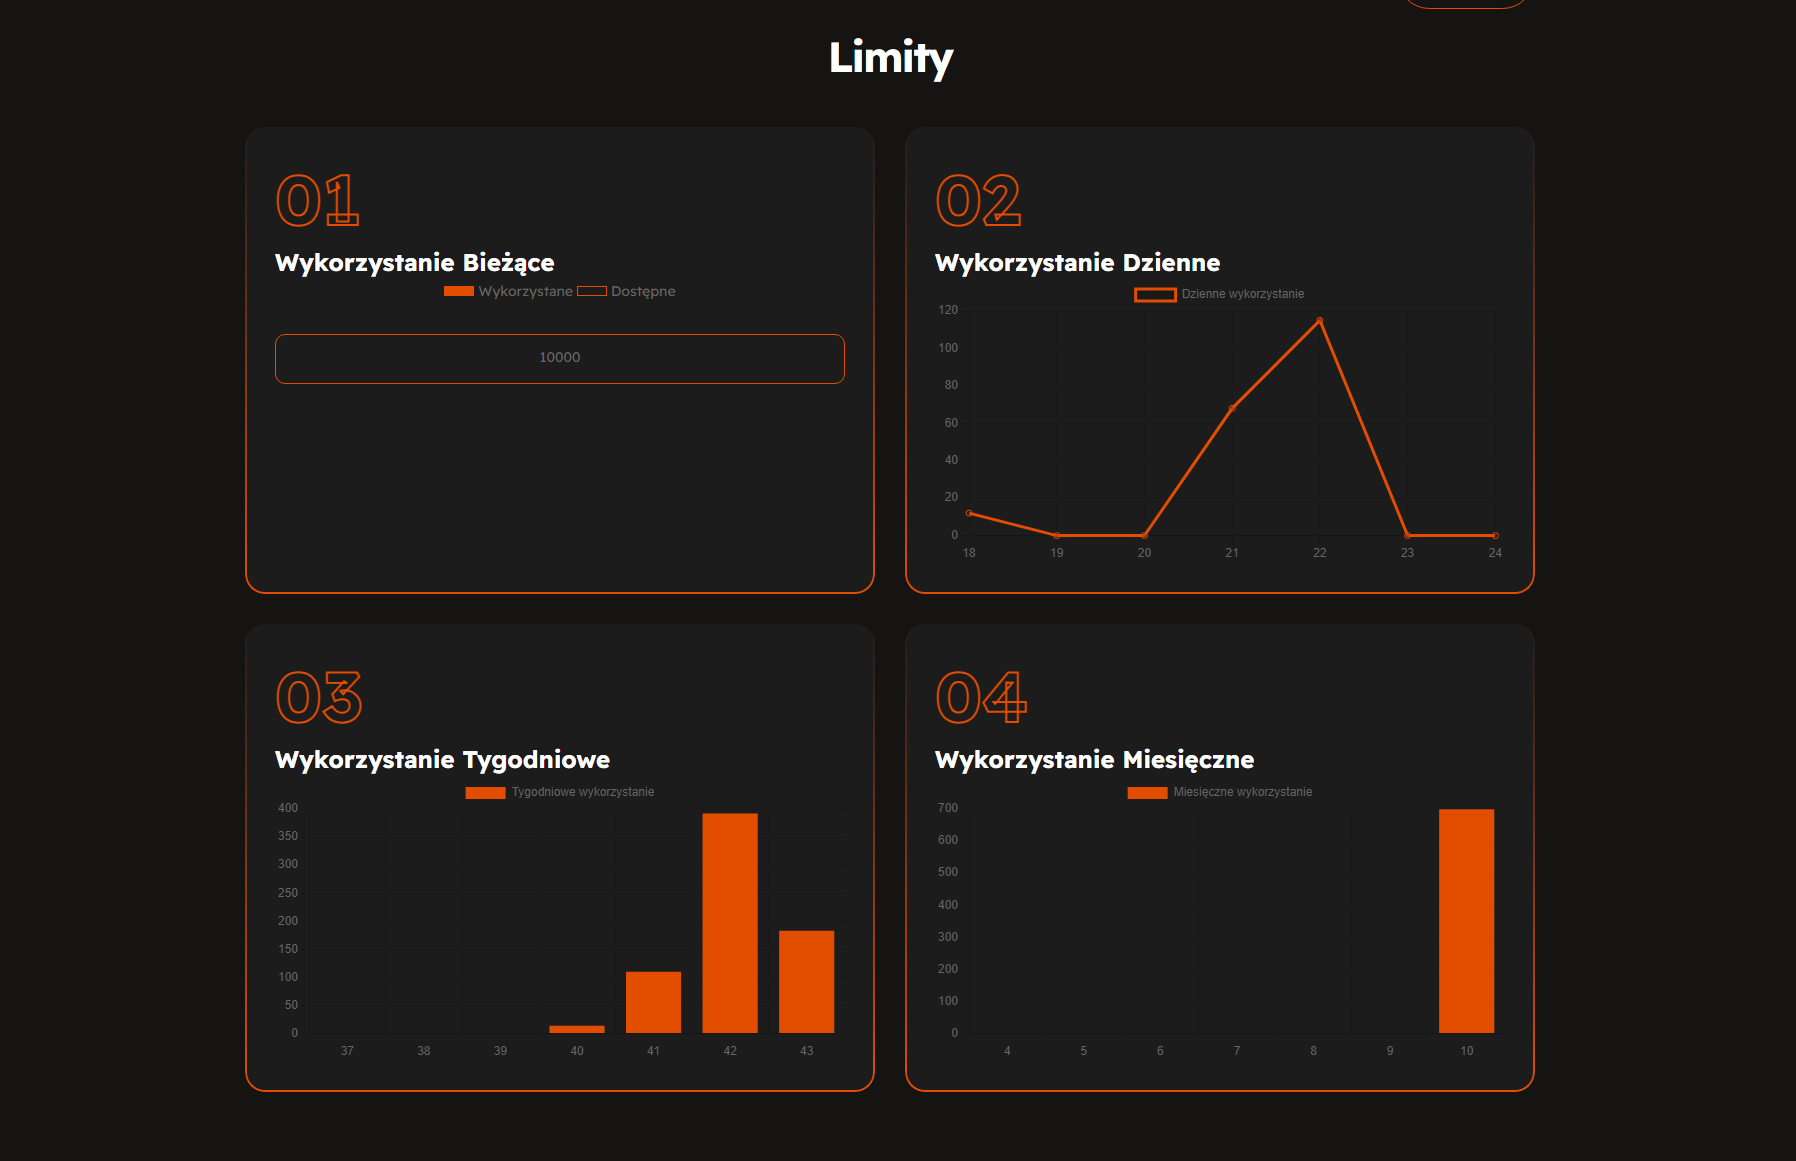This screenshot has width=1796, height=1161.
Task: Click y-axis label 120 in daily chart
Action: [948, 310]
